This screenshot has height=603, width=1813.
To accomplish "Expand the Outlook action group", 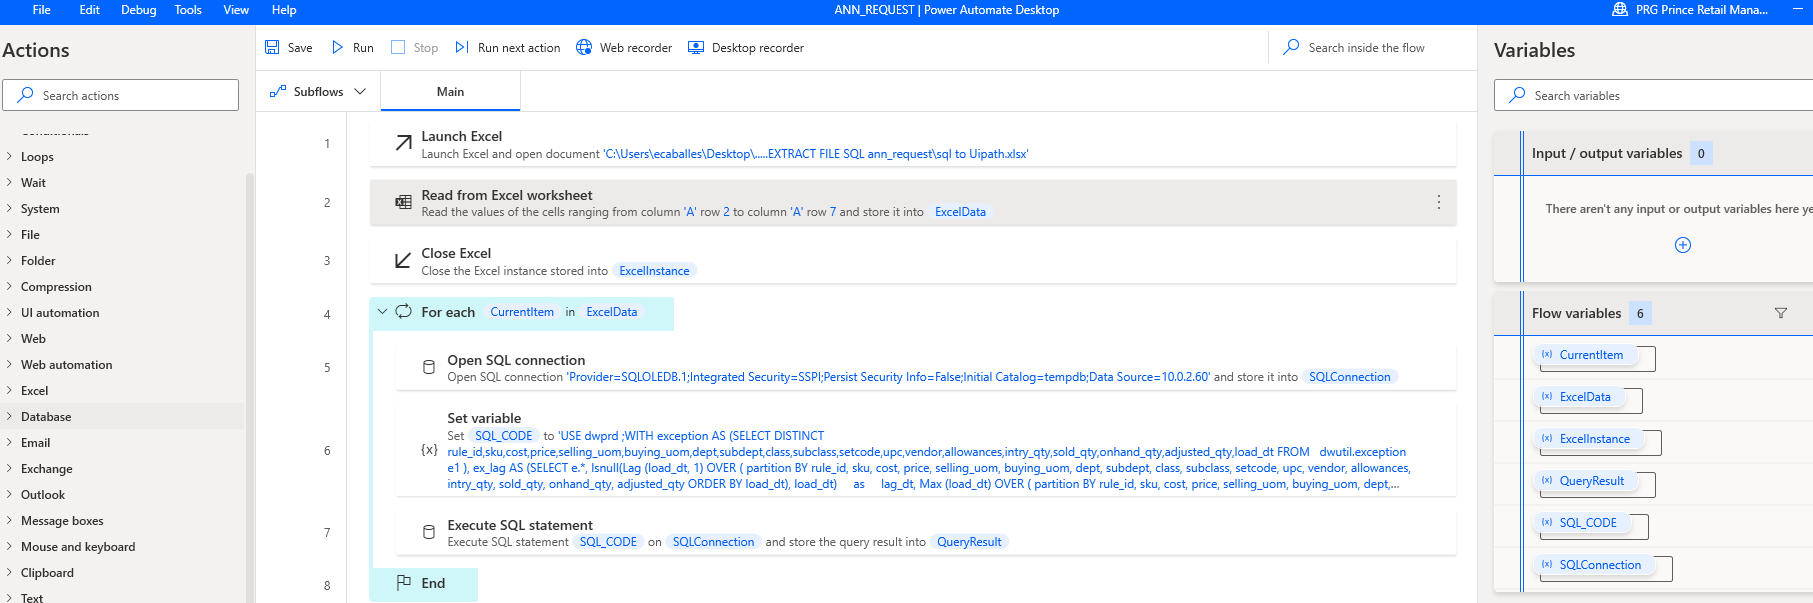I will click(9, 494).
